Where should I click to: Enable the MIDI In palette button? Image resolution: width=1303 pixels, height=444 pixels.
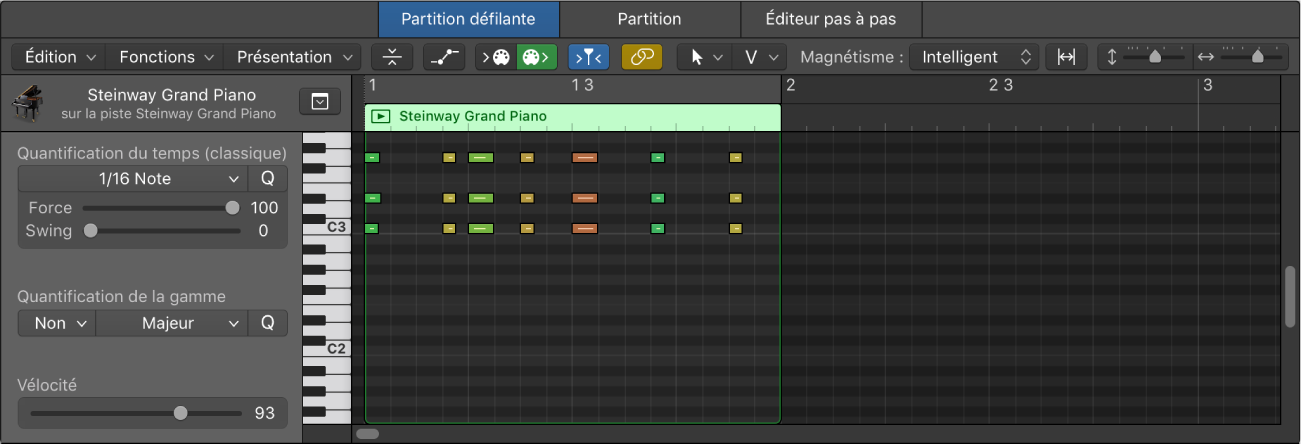point(496,57)
